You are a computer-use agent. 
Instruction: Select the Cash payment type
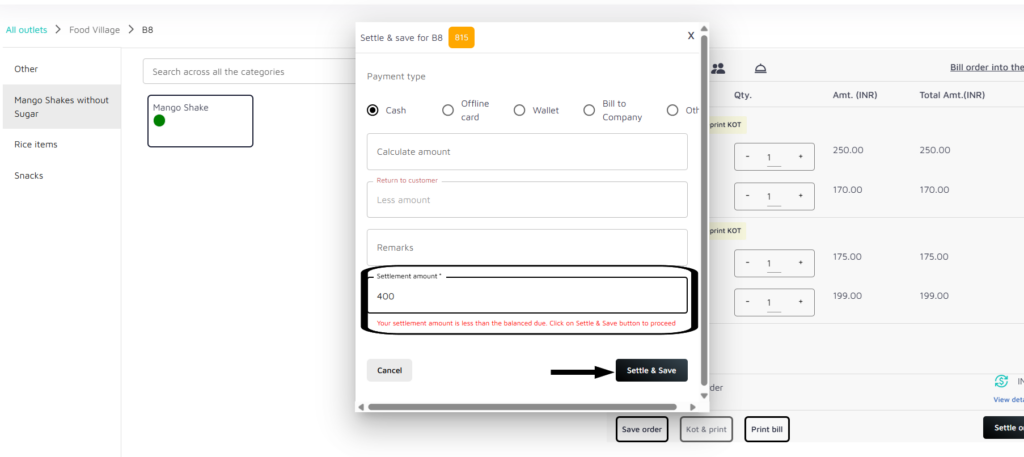click(x=373, y=110)
